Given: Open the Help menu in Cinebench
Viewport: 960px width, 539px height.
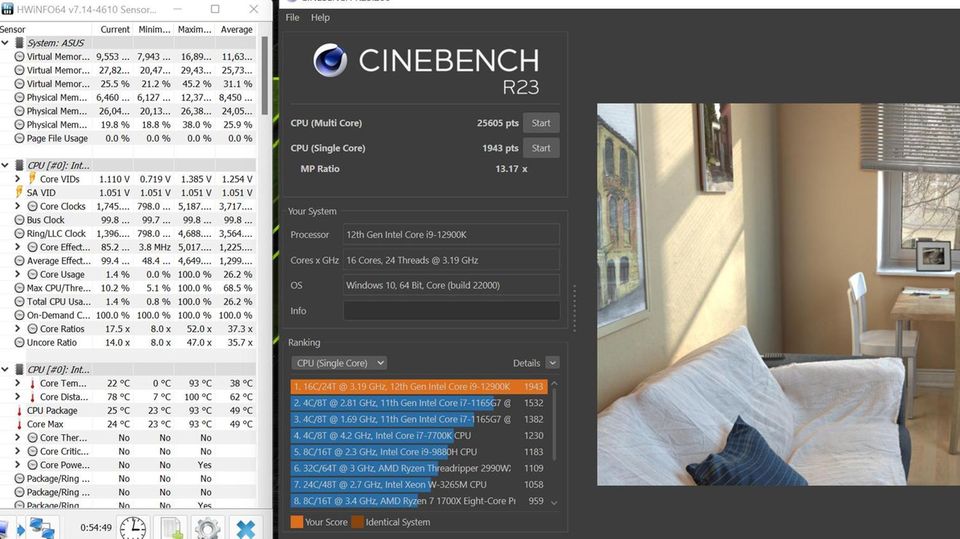Looking at the screenshot, I should pos(320,18).
